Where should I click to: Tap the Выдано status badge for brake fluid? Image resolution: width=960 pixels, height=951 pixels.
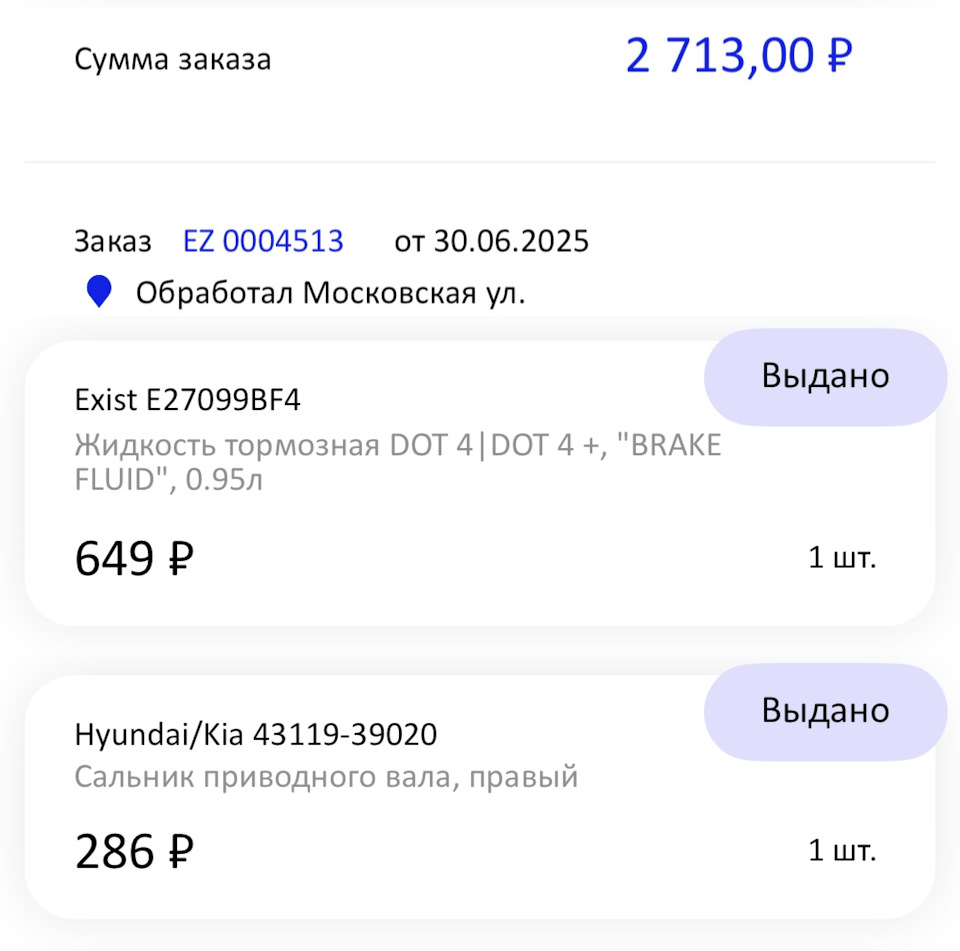pos(825,377)
